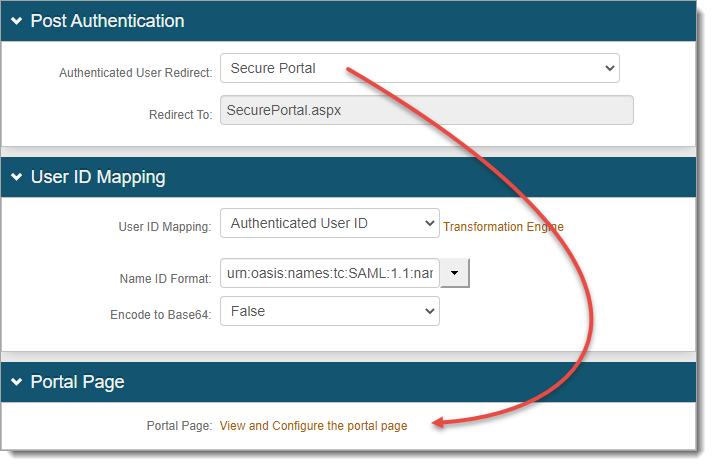
Task: Collapse the User ID Mapping section chevron
Action: point(17,178)
